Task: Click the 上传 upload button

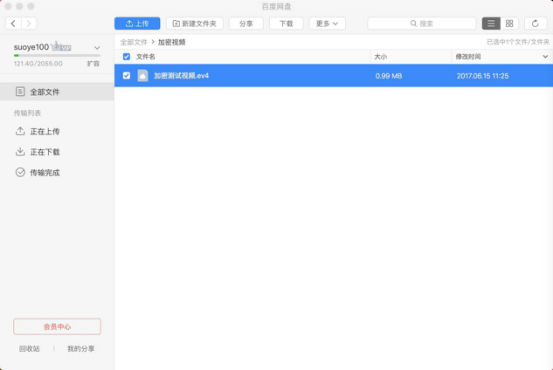Action: (x=137, y=24)
